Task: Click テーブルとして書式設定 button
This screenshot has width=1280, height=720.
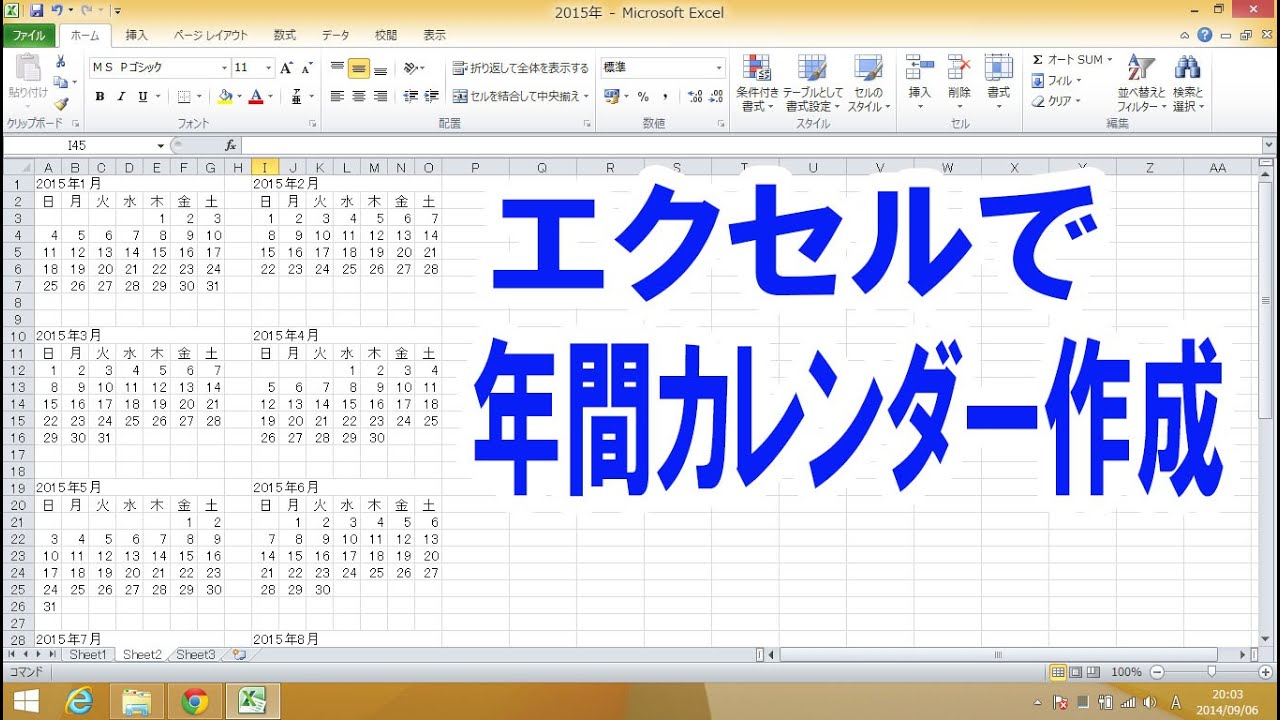Action: pyautogui.click(x=813, y=83)
